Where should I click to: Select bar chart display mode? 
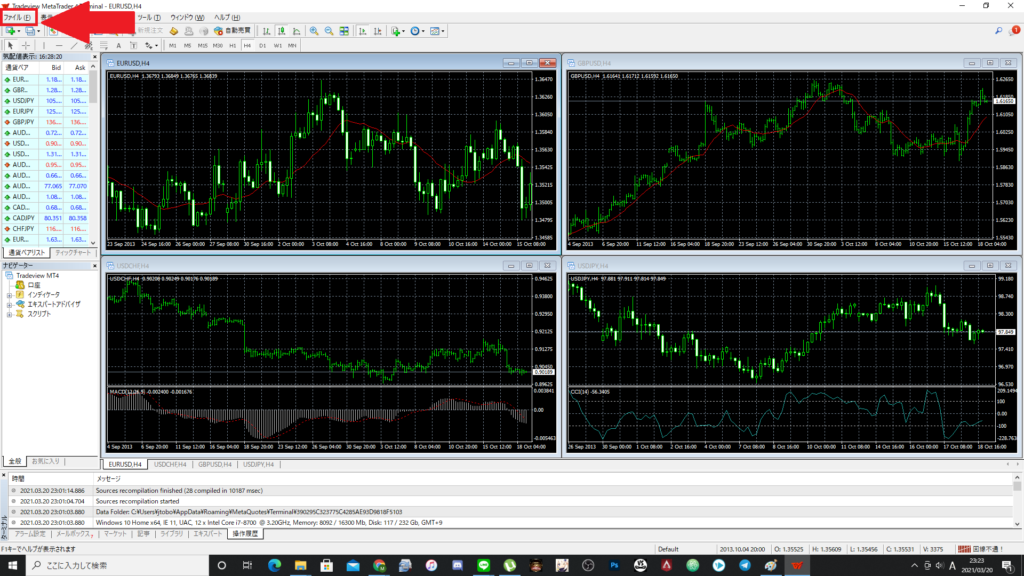click(x=266, y=31)
